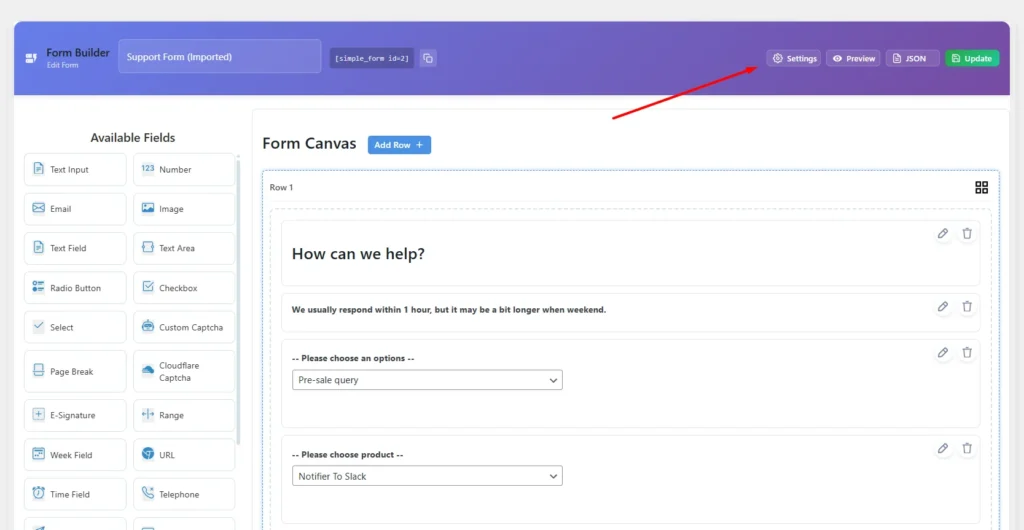The height and width of the screenshot is (530, 1024).
Task: Open form Settings
Action: pyautogui.click(x=794, y=58)
